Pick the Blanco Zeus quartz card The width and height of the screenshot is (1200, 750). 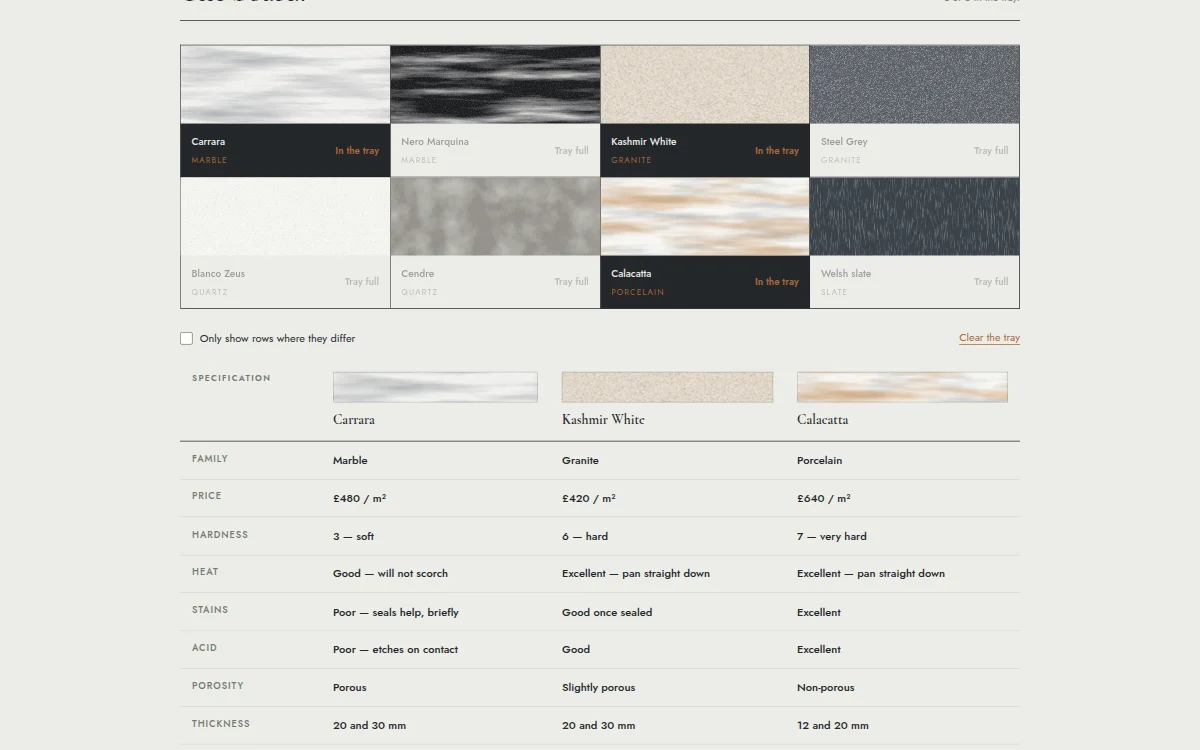pos(285,243)
